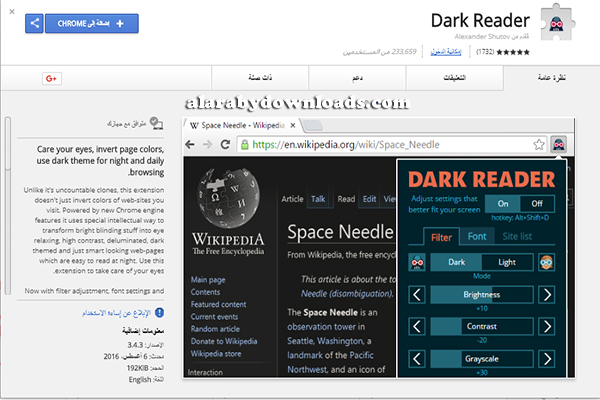Turn Dark Reader Off
Screen dimensions: 600x400
point(537,204)
